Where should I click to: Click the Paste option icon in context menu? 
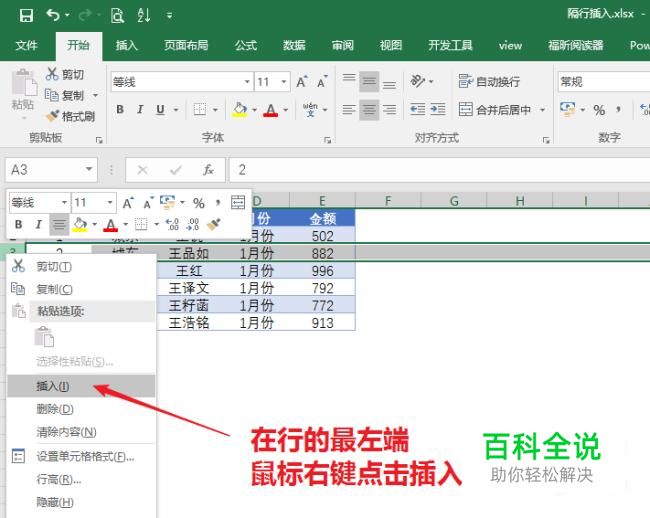pyautogui.click(x=44, y=336)
